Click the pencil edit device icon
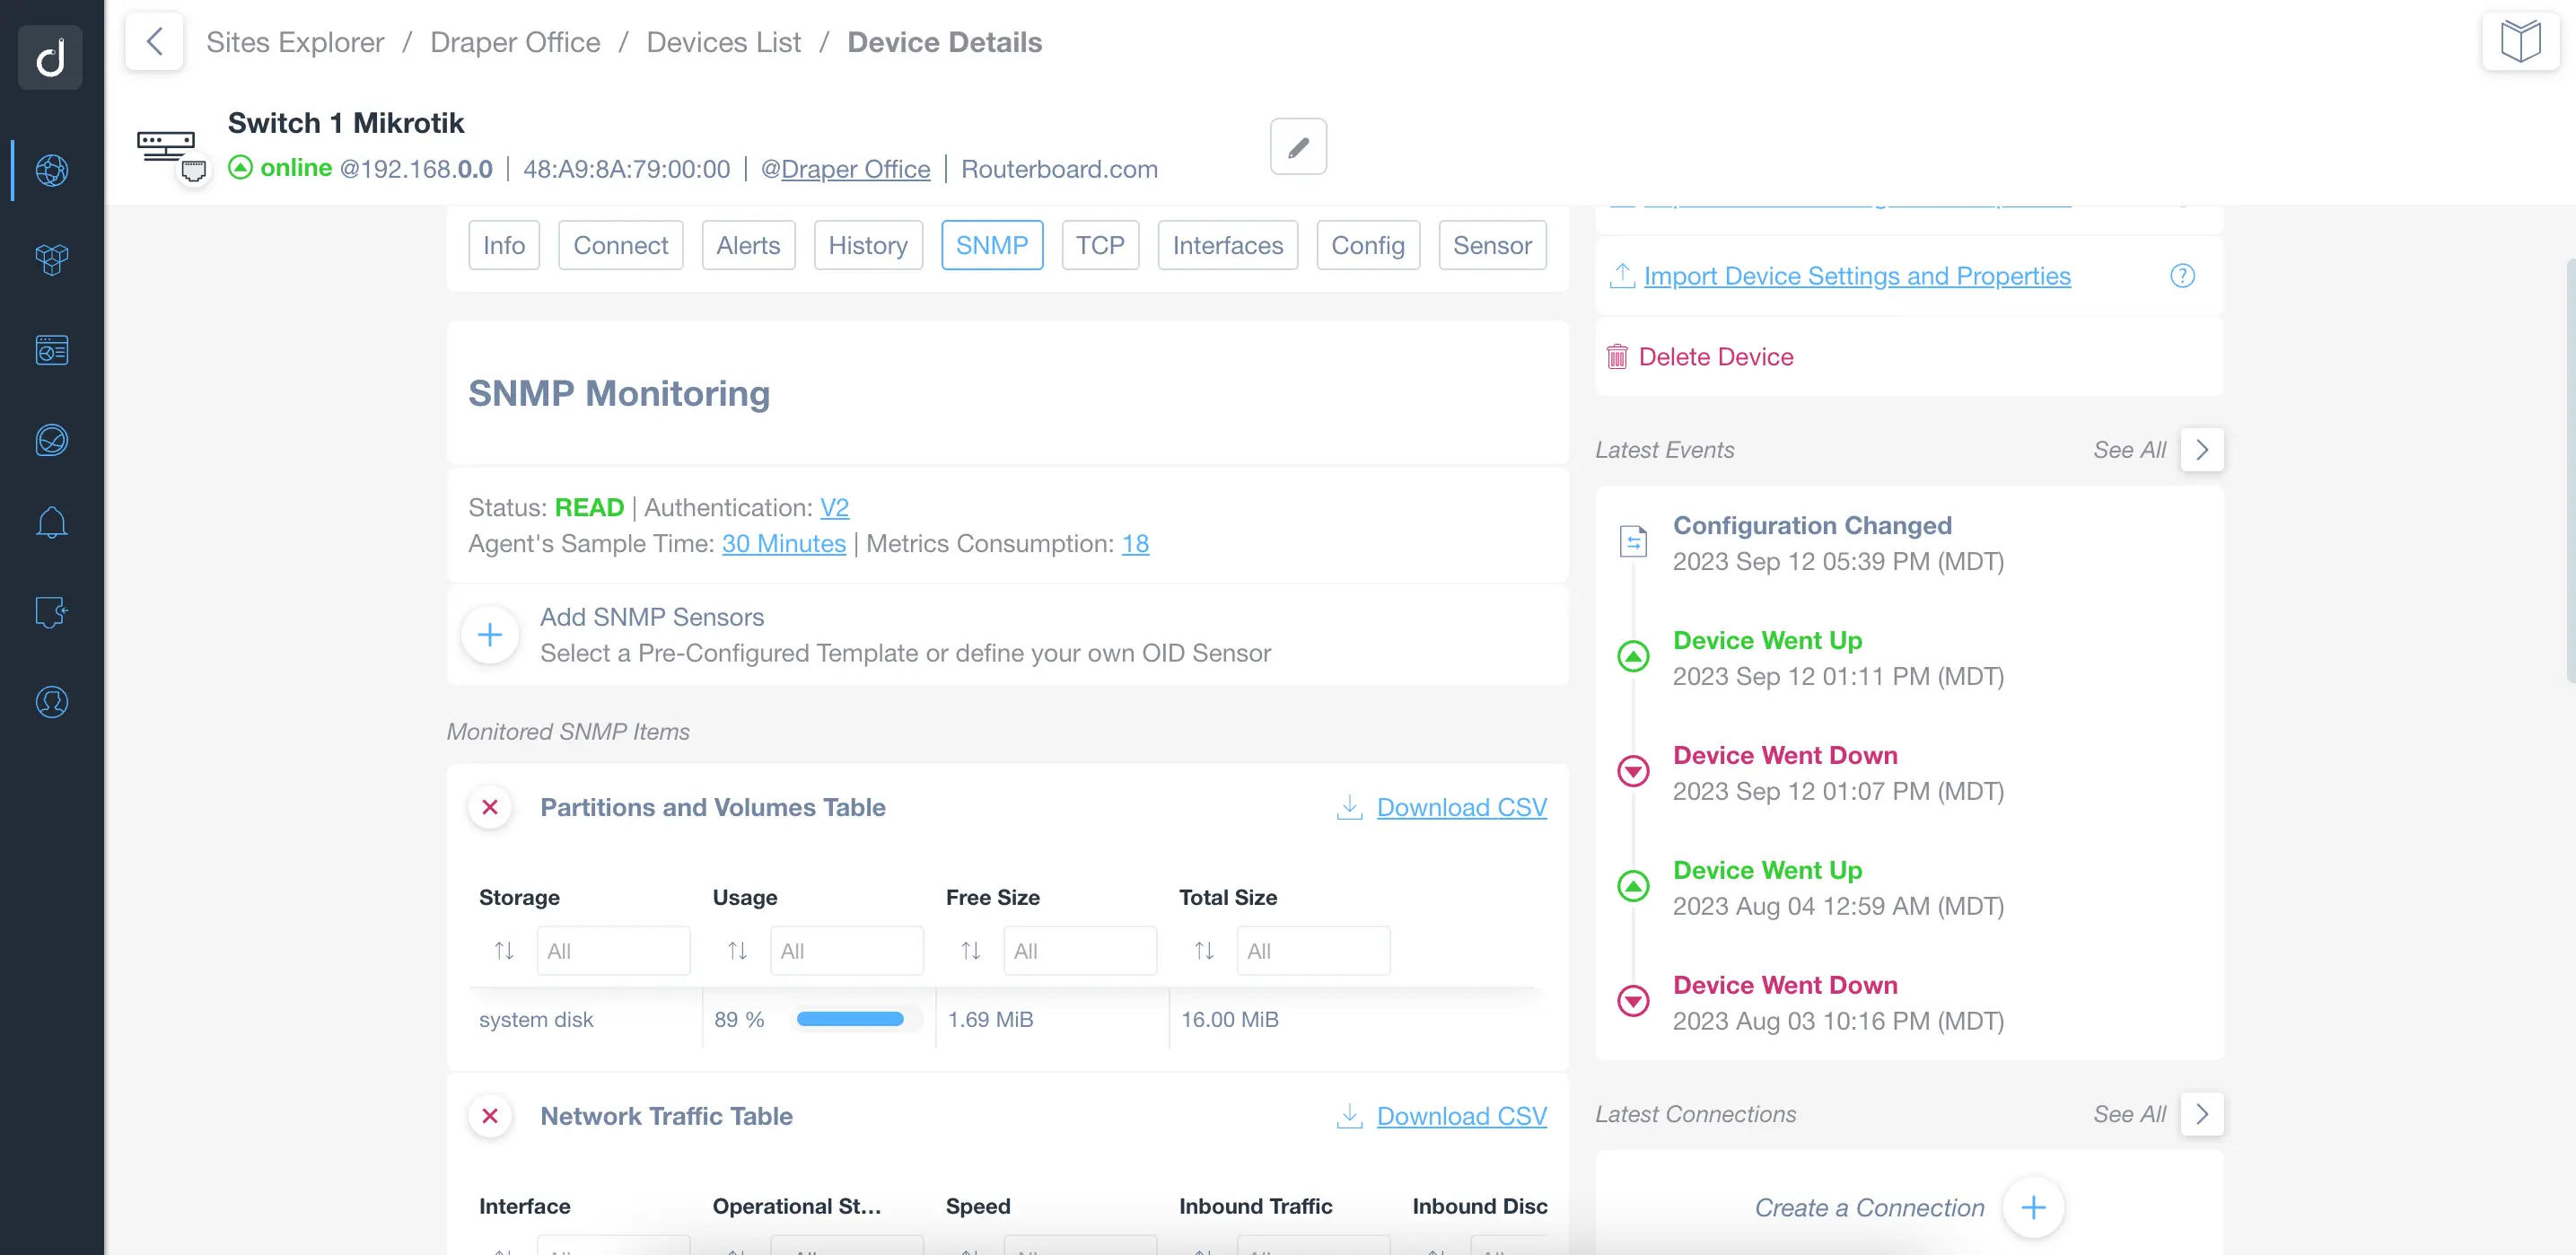 (x=1298, y=147)
